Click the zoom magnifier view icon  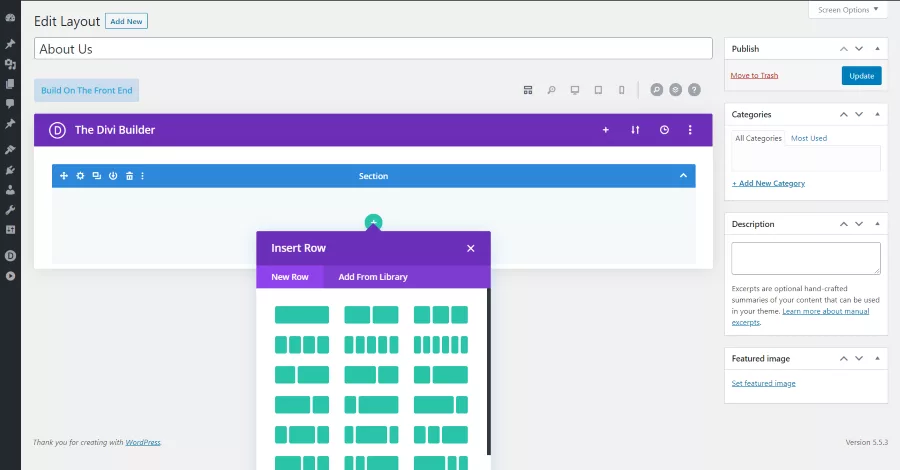(x=552, y=90)
